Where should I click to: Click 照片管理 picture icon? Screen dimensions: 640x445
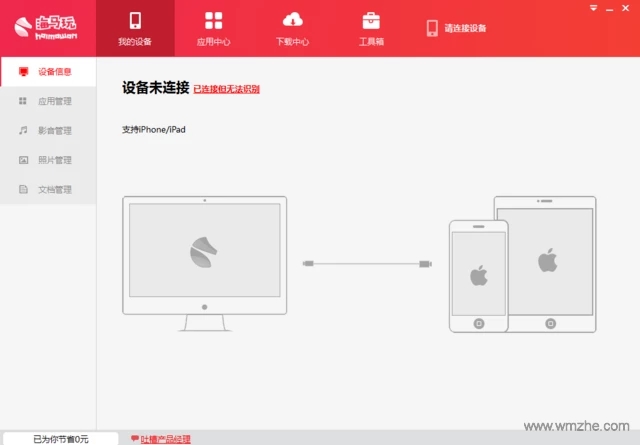(x=23, y=160)
